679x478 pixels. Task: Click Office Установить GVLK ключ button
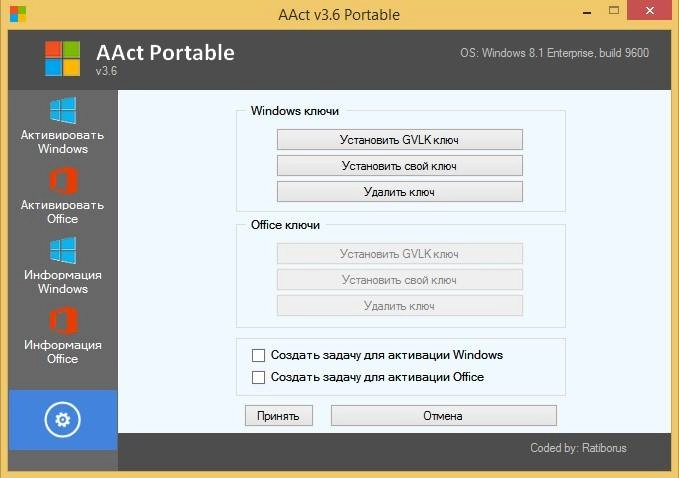400,253
